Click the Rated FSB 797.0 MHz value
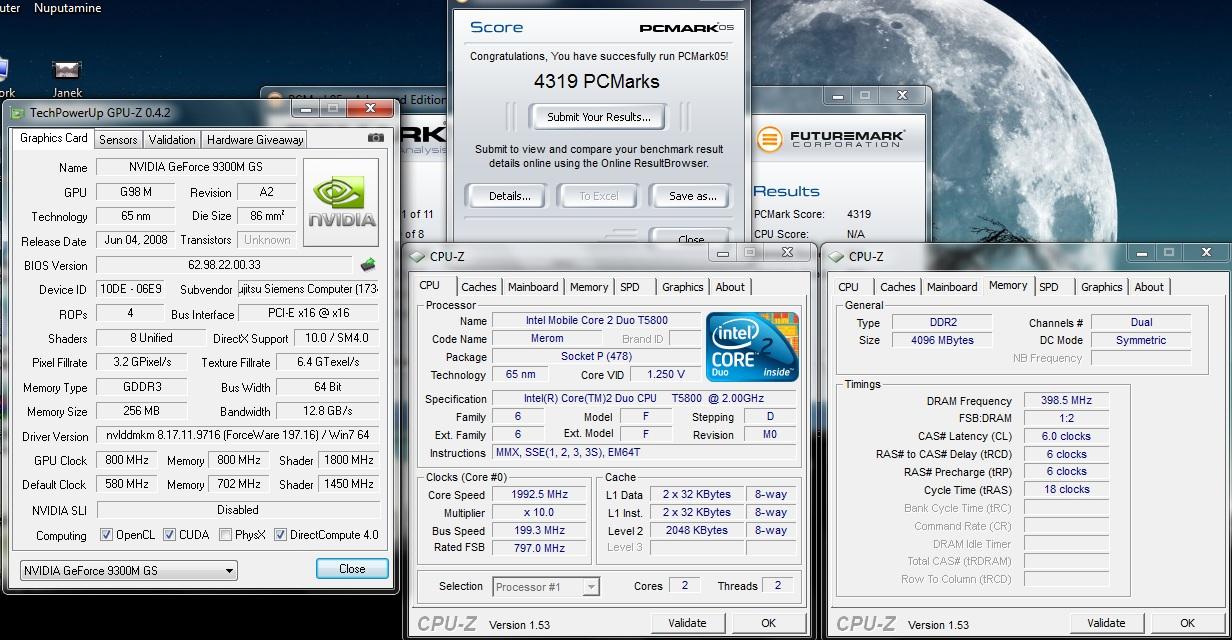The height and width of the screenshot is (640, 1232). [540, 548]
